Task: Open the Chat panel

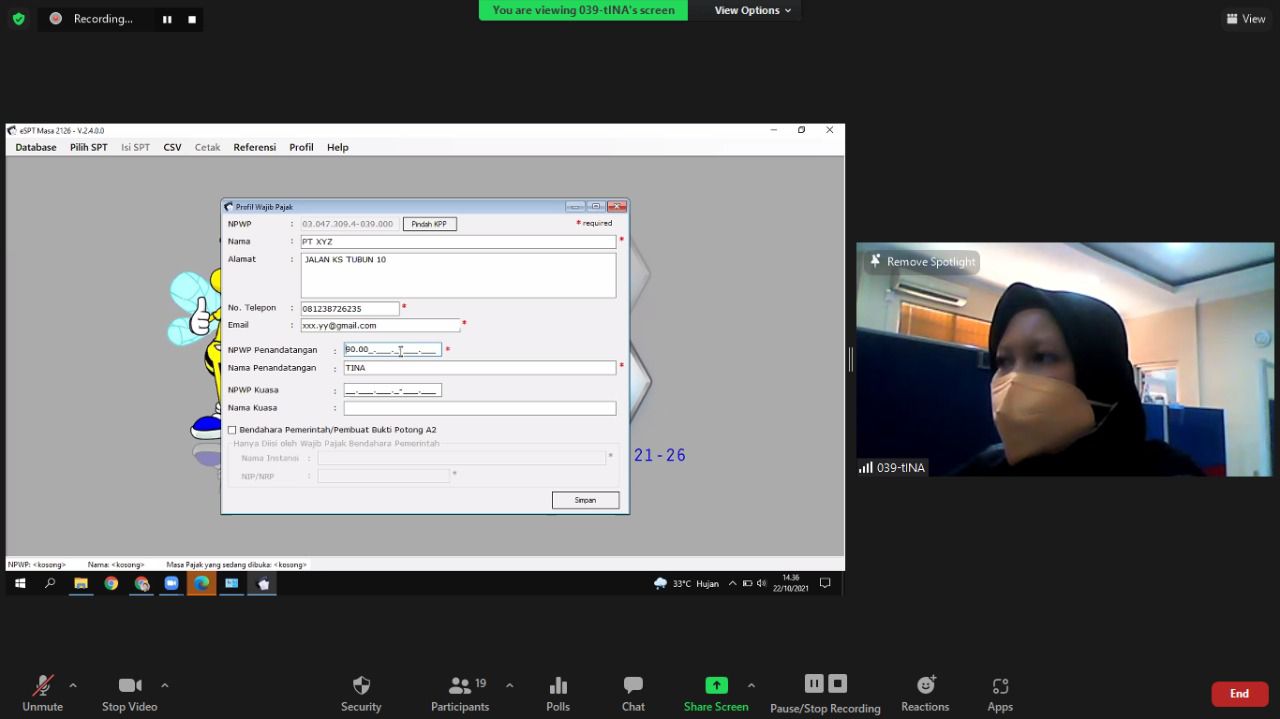Action: click(x=633, y=686)
